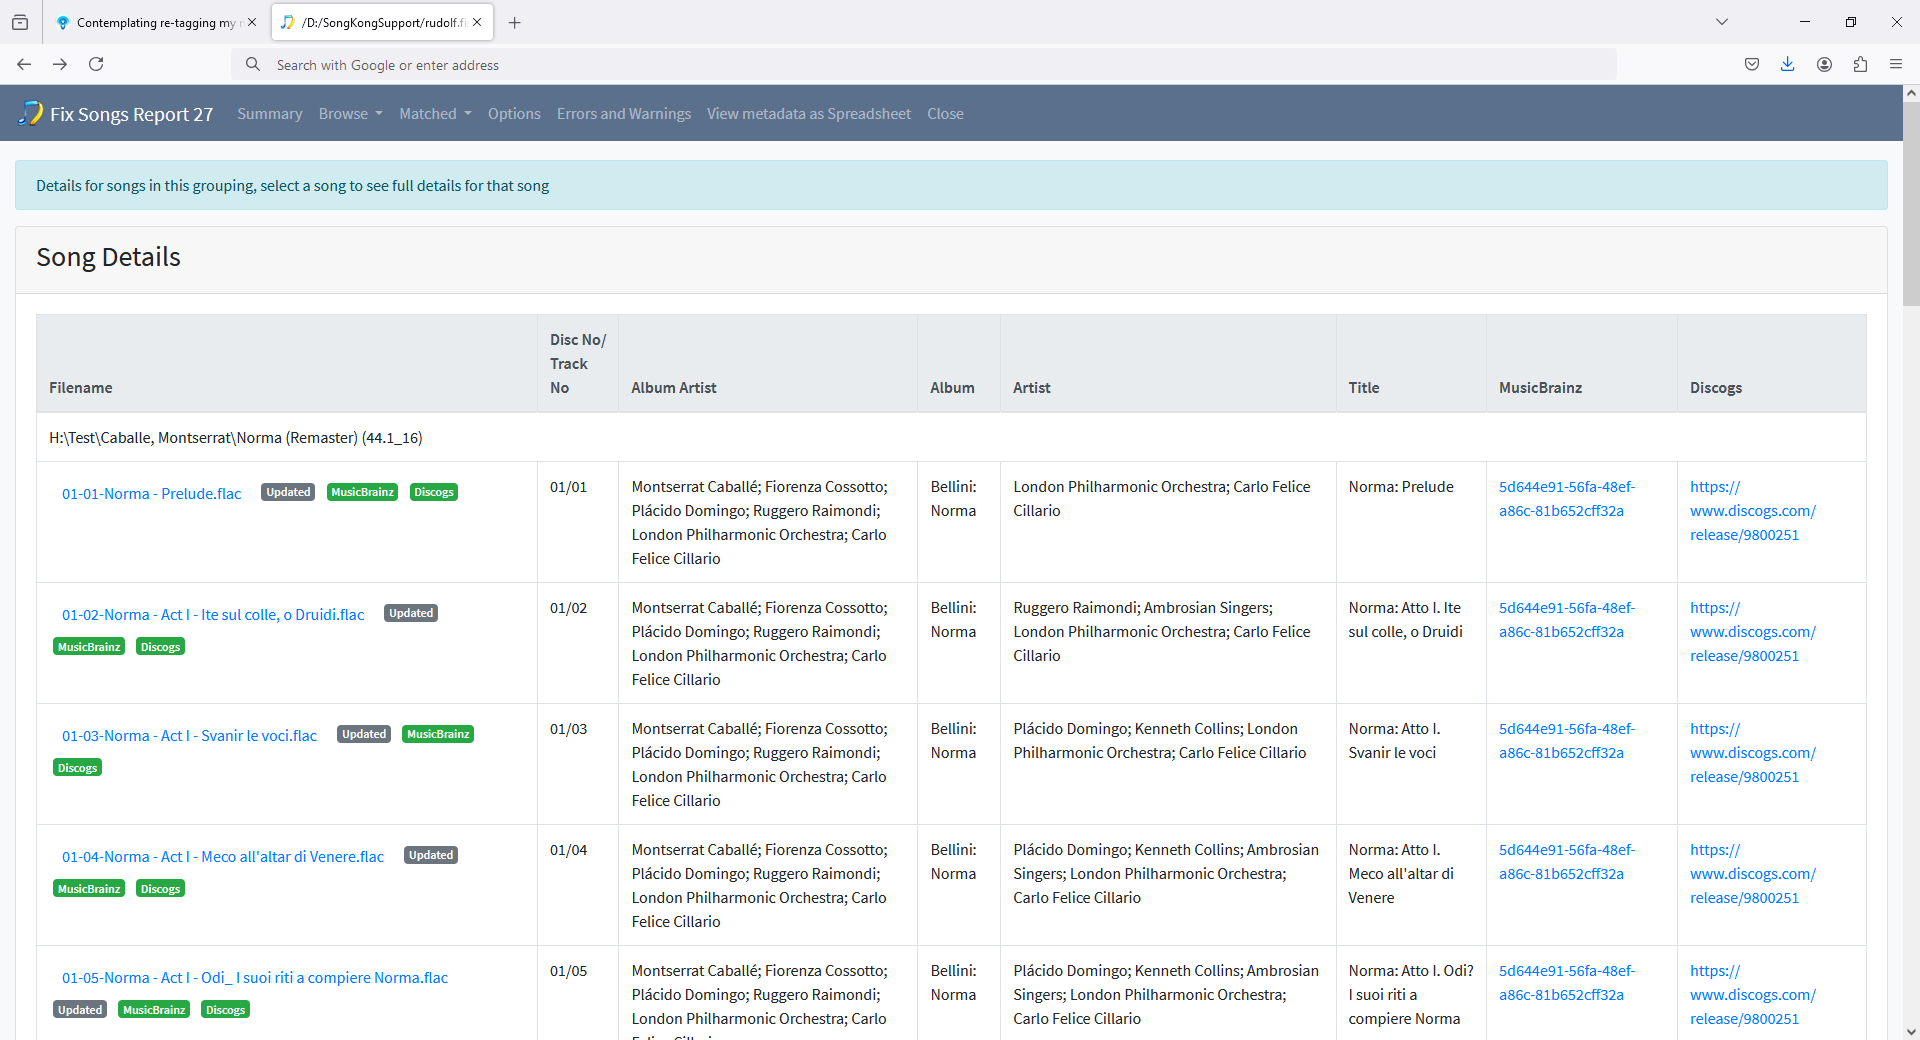The width and height of the screenshot is (1920, 1040).
Task: Click the SongKong logo in the navbar
Action: [30, 113]
